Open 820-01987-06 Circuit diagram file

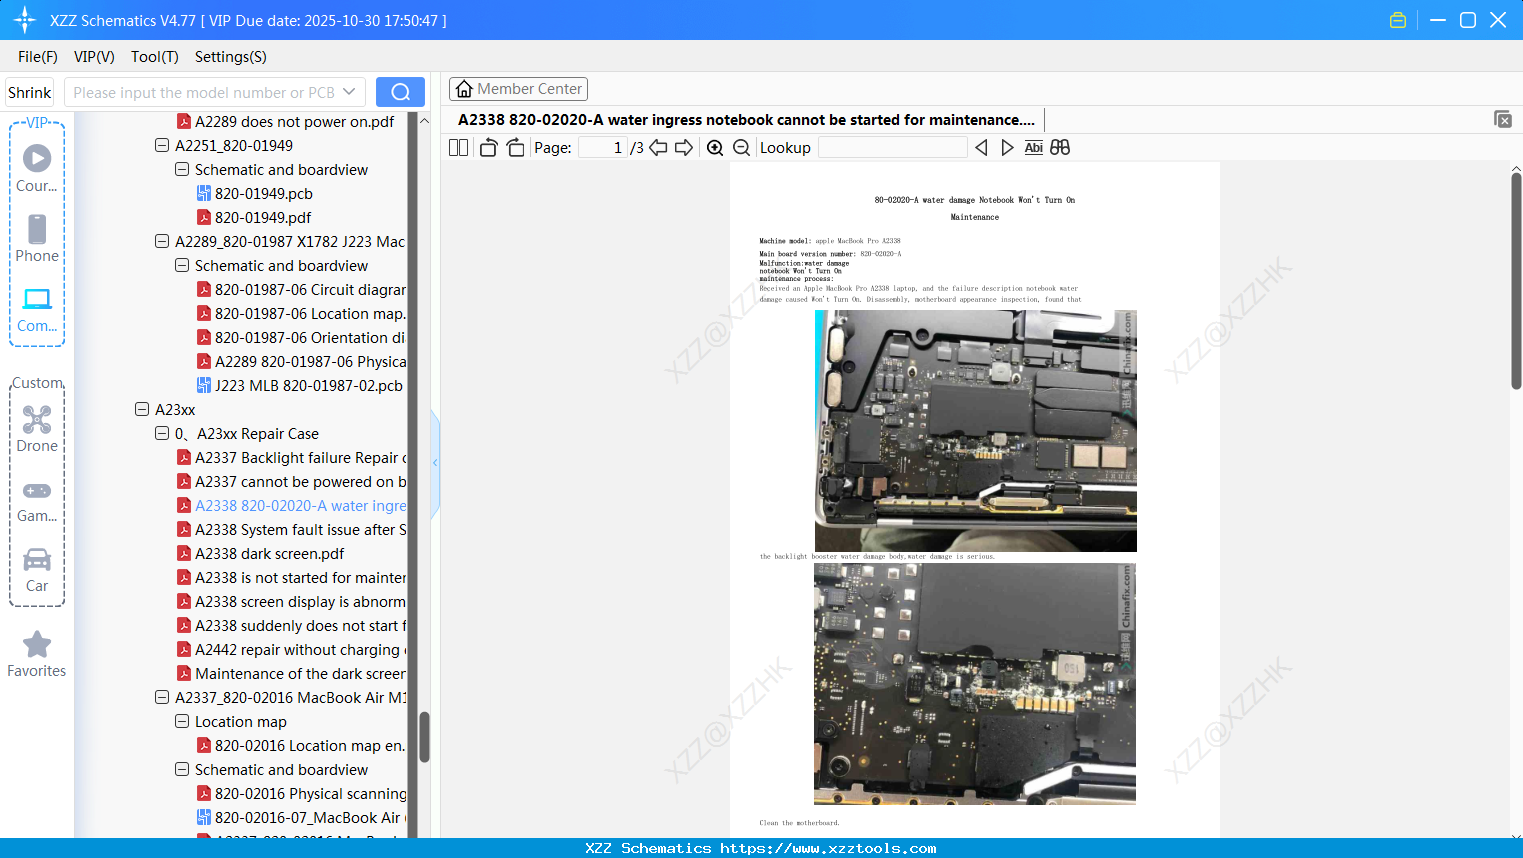click(x=301, y=290)
